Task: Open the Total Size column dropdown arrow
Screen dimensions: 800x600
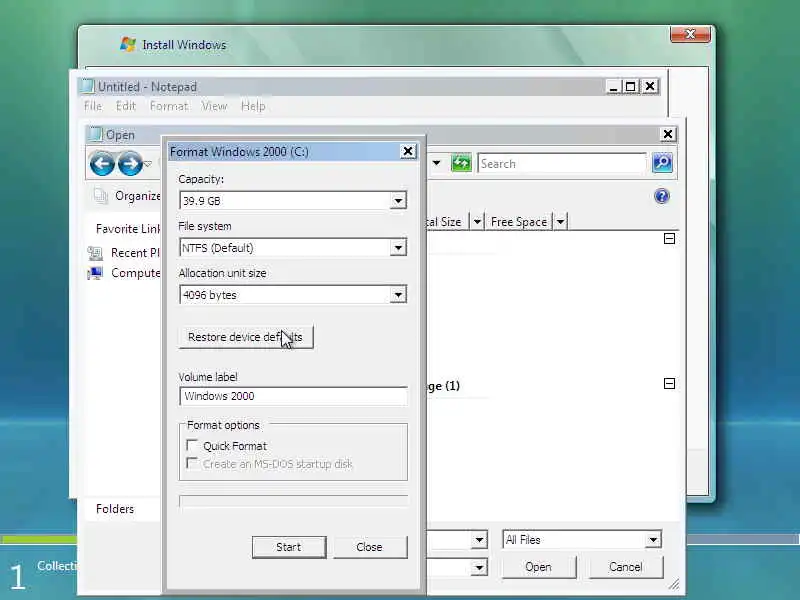Action: (477, 221)
